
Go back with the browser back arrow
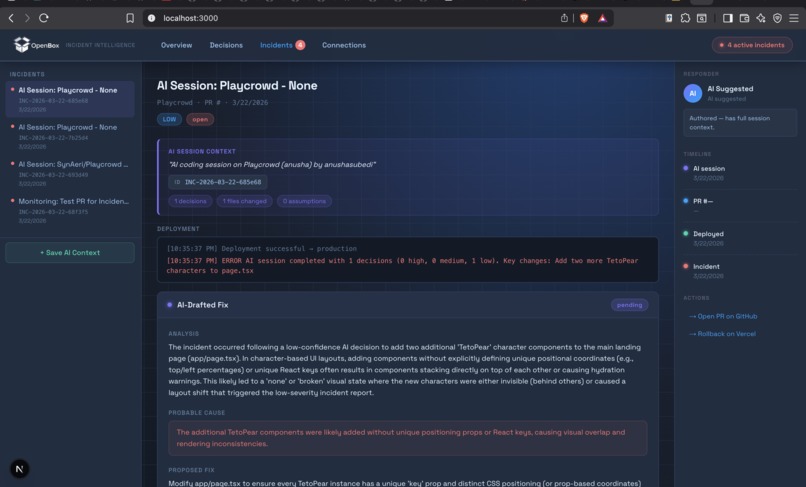[11, 18]
